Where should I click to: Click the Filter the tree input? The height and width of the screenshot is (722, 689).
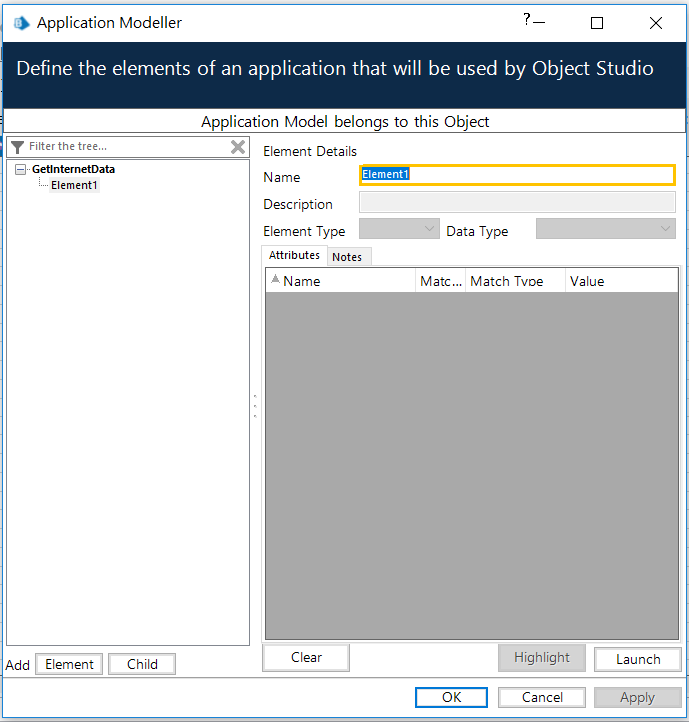[x=128, y=147]
